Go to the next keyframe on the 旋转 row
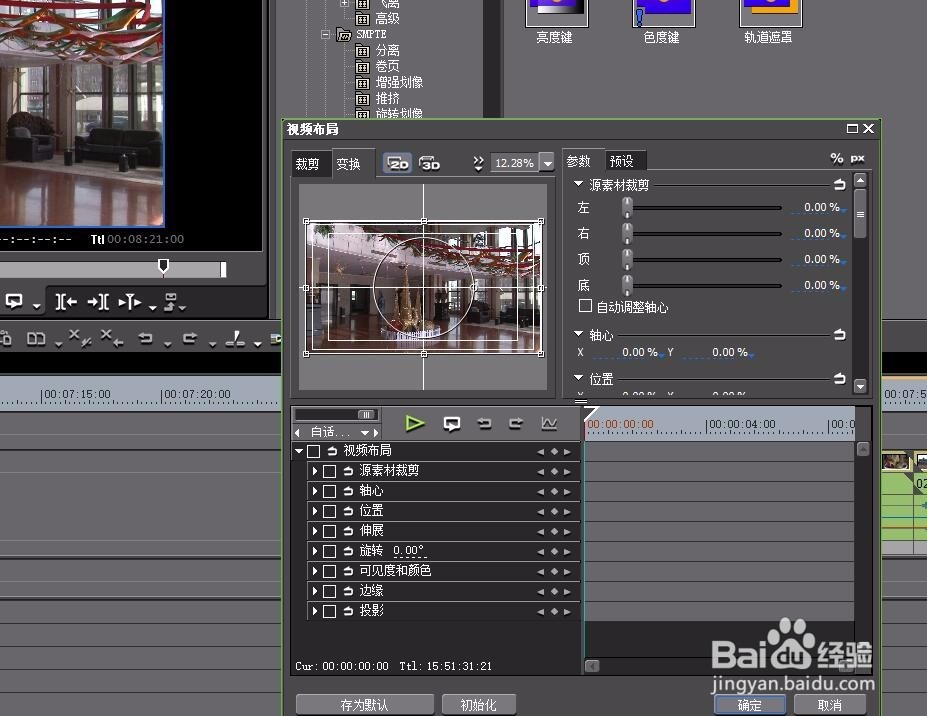 [x=567, y=551]
